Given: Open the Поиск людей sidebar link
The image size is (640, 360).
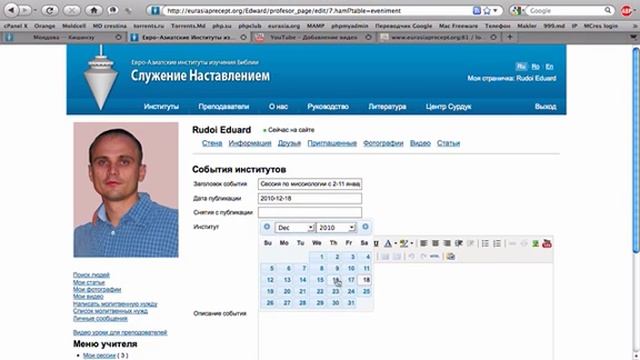Looking at the screenshot, I should tap(91, 275).
